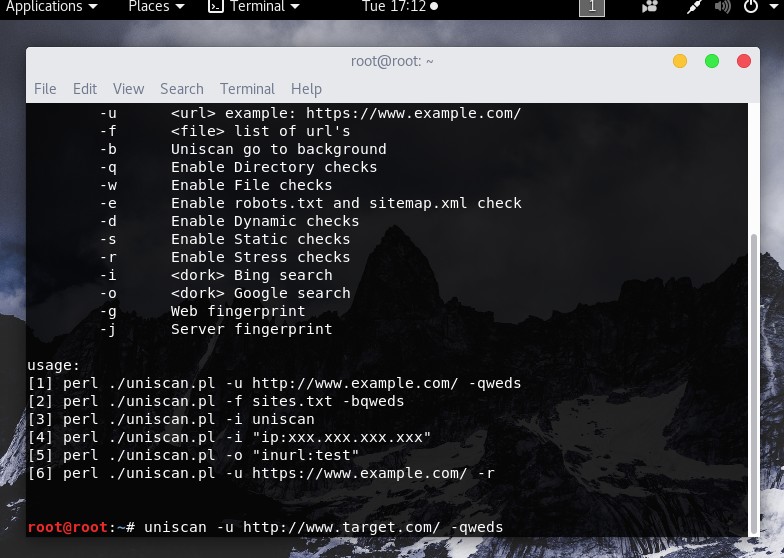Click the video camera recorder icon

click(649, 6)
